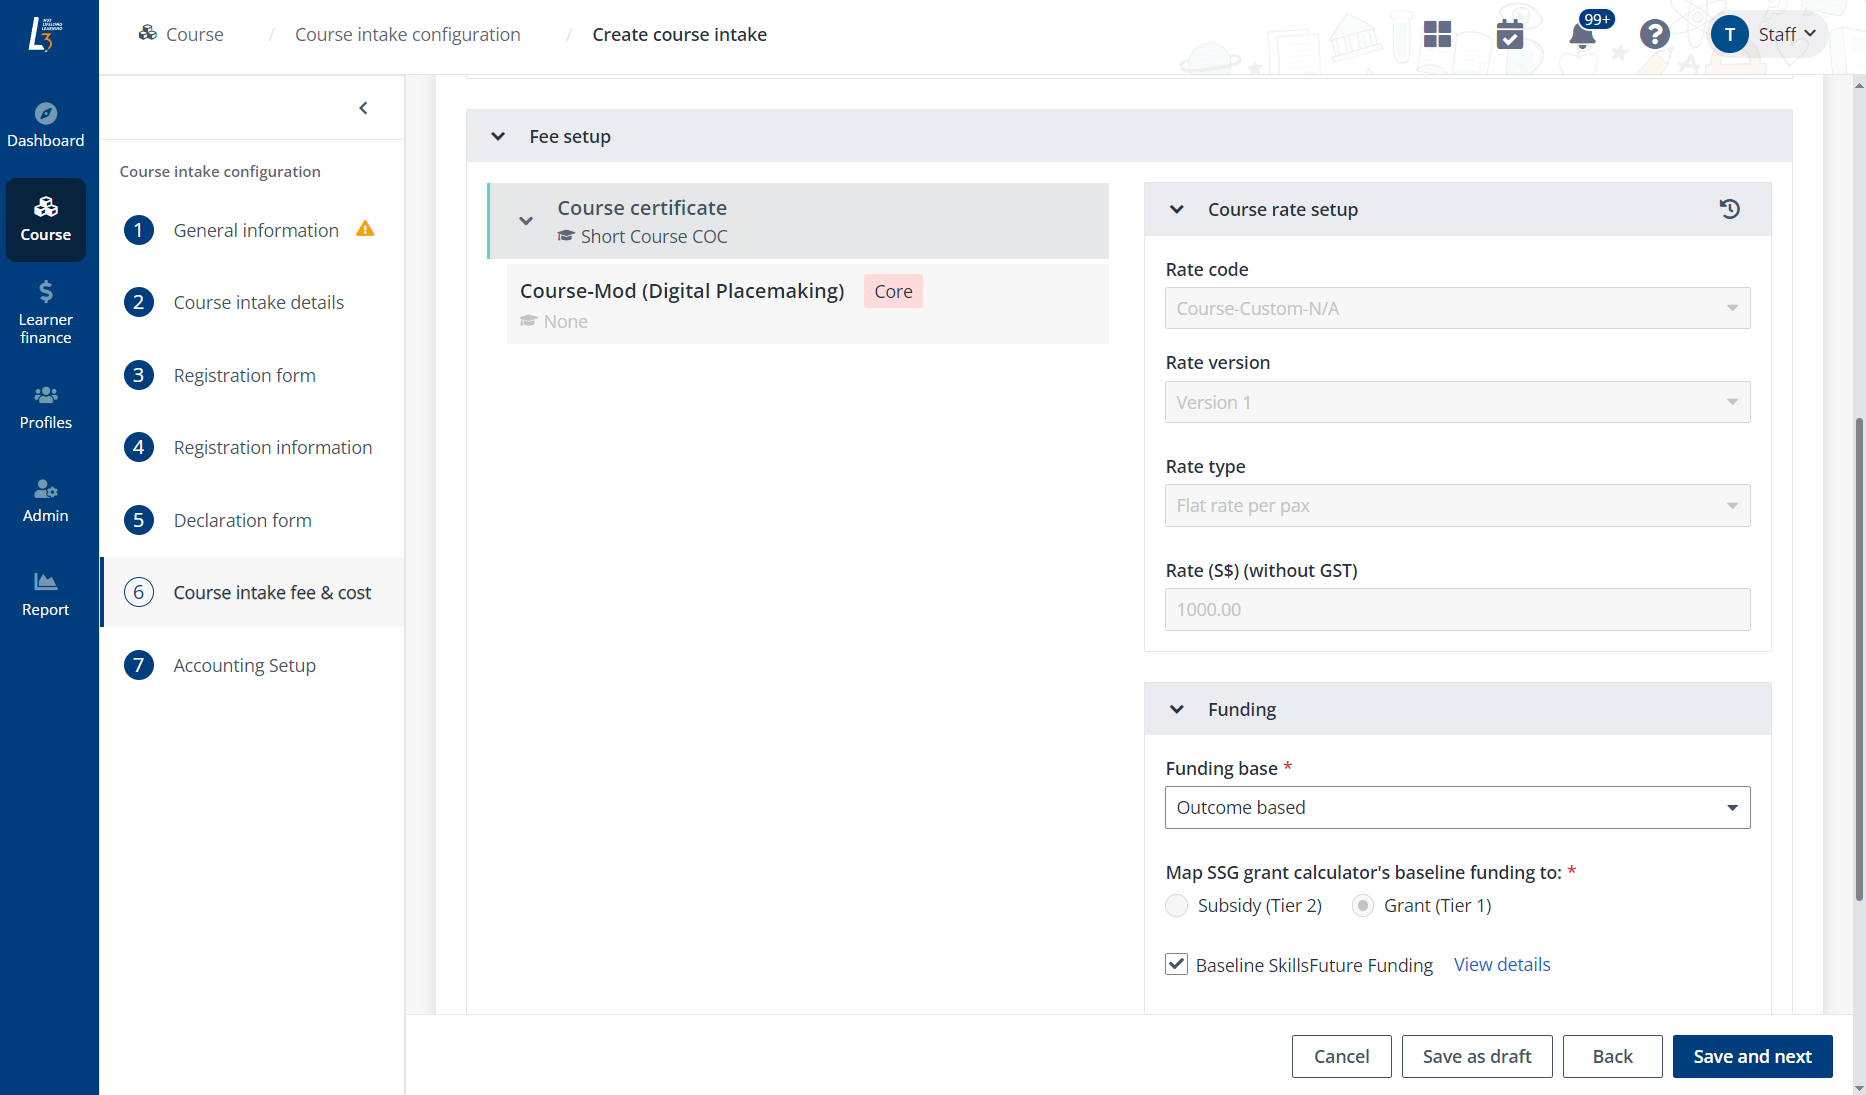The height and width of the screenshot is (1095, 1866).
Task: Open the Funding base dropdown
Action: pos(1457,808)
